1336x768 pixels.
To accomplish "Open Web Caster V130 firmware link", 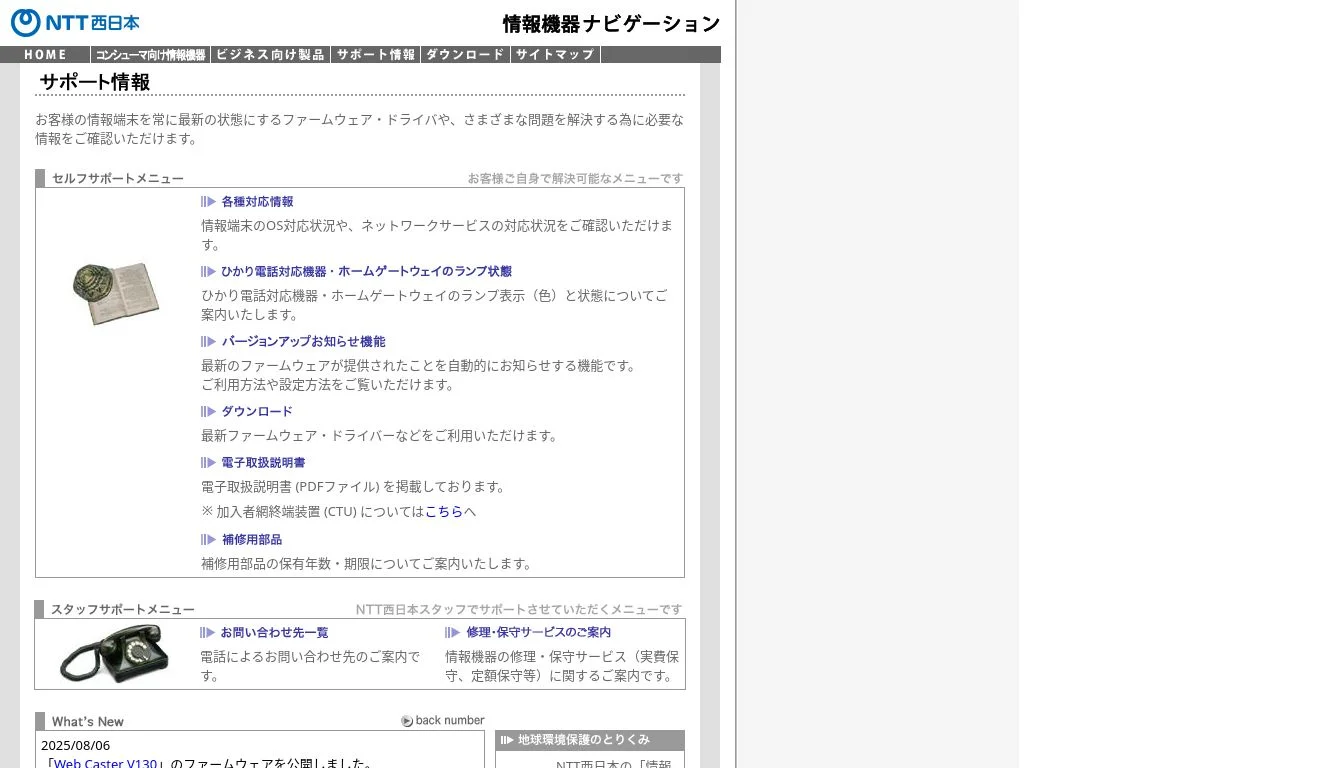I will coord(105,763).
